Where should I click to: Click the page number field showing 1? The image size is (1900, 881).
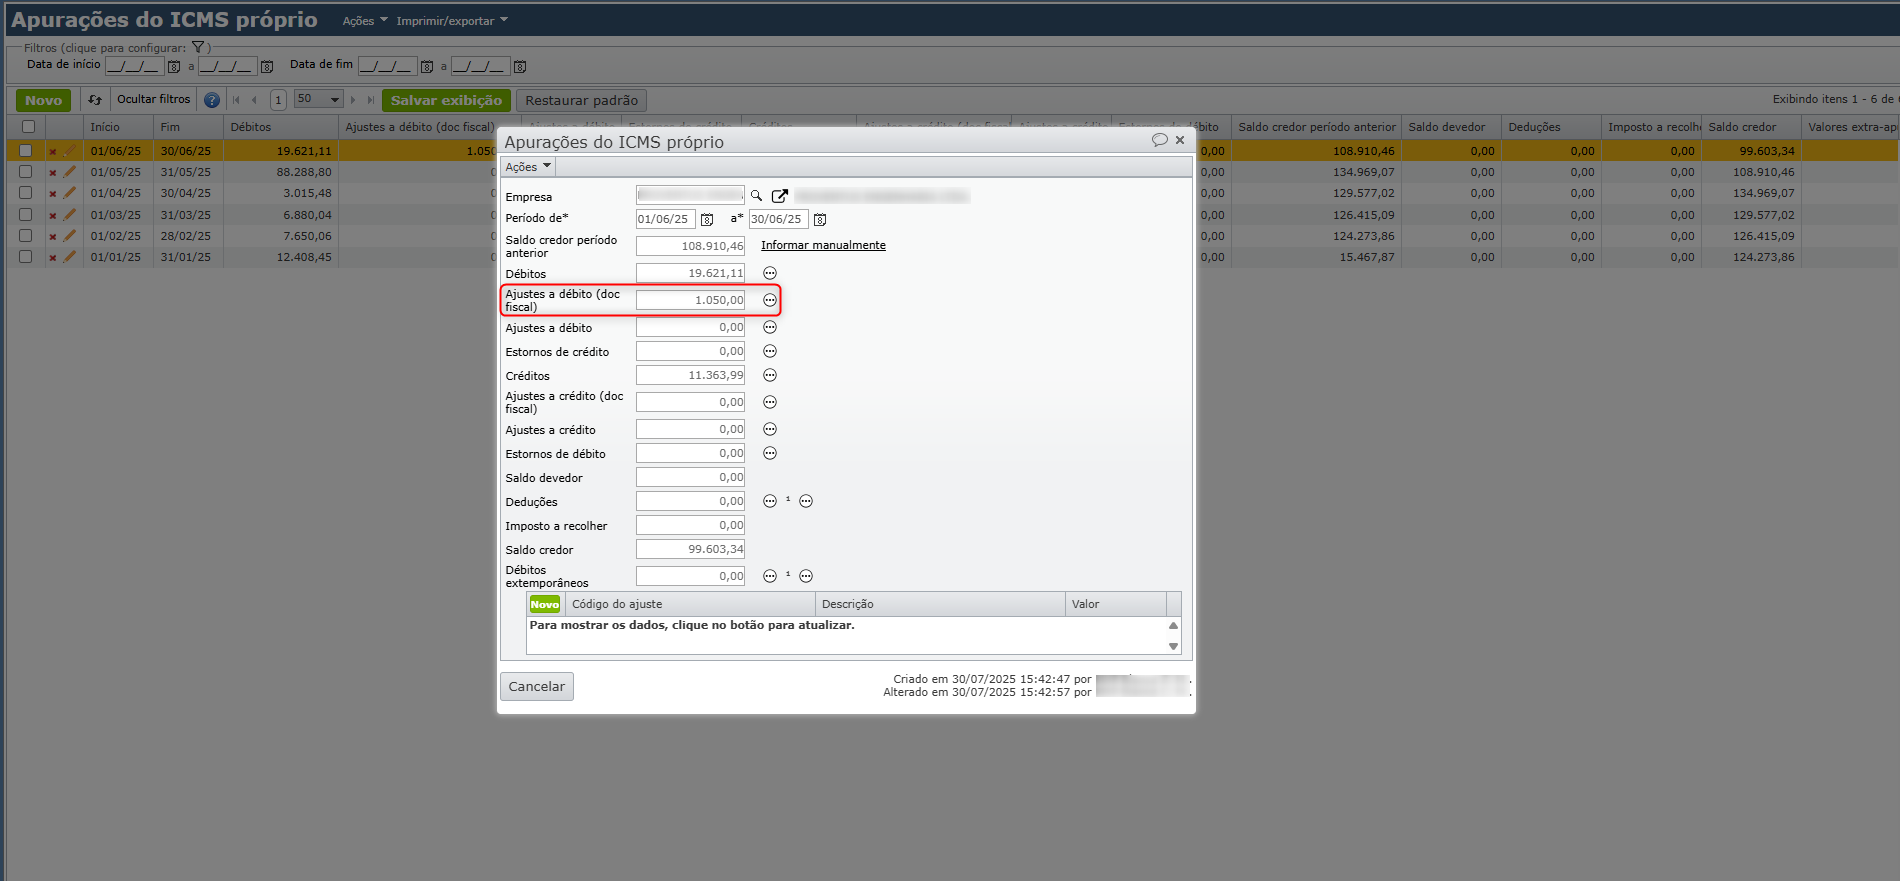(x=278, y=100)
